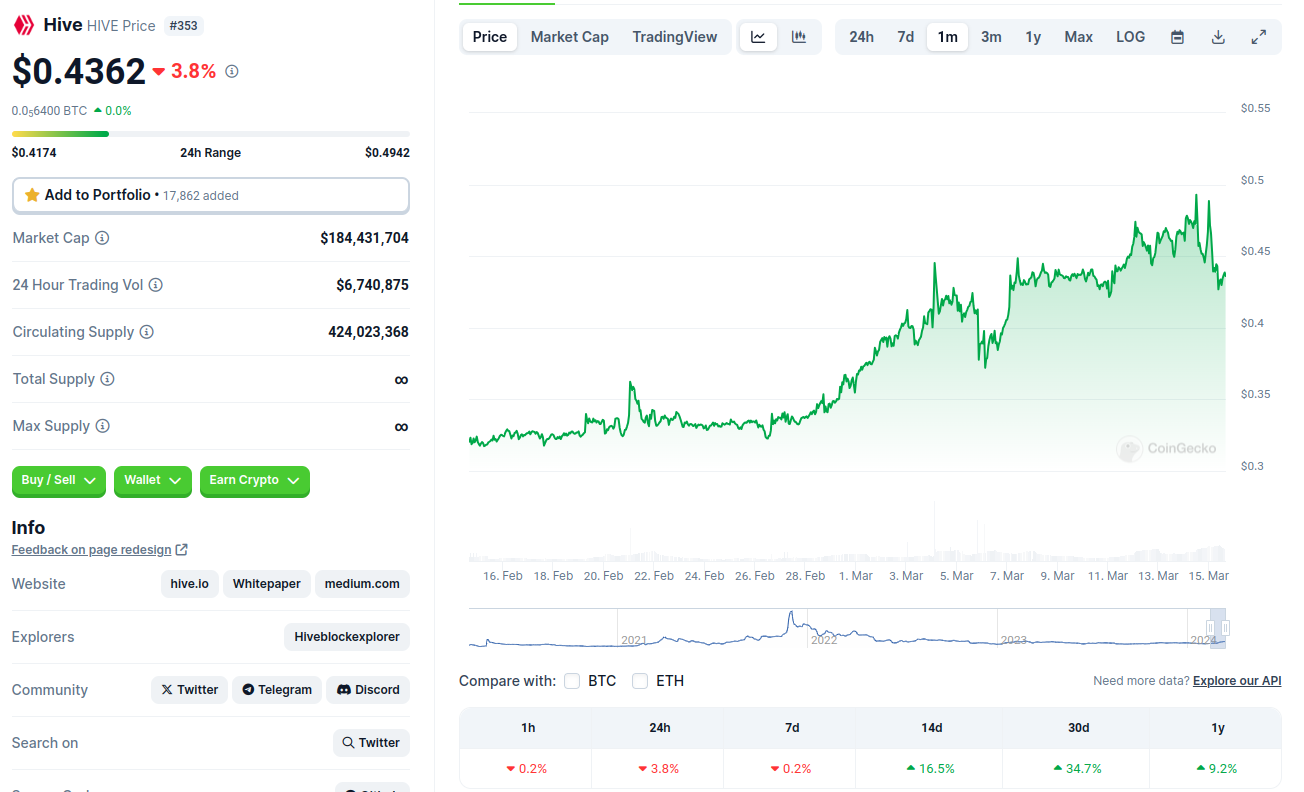
Task: Click circulating supply value 424,023,368
Action: coord(368,332)
